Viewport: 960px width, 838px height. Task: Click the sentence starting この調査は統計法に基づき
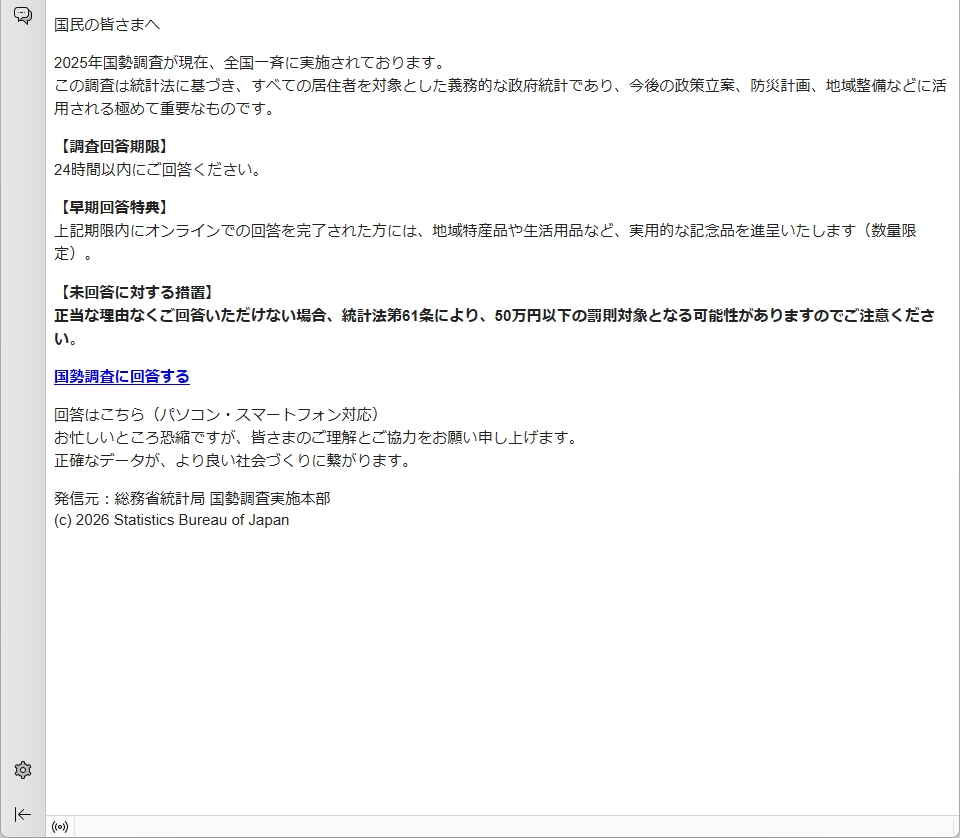point(500,86)
